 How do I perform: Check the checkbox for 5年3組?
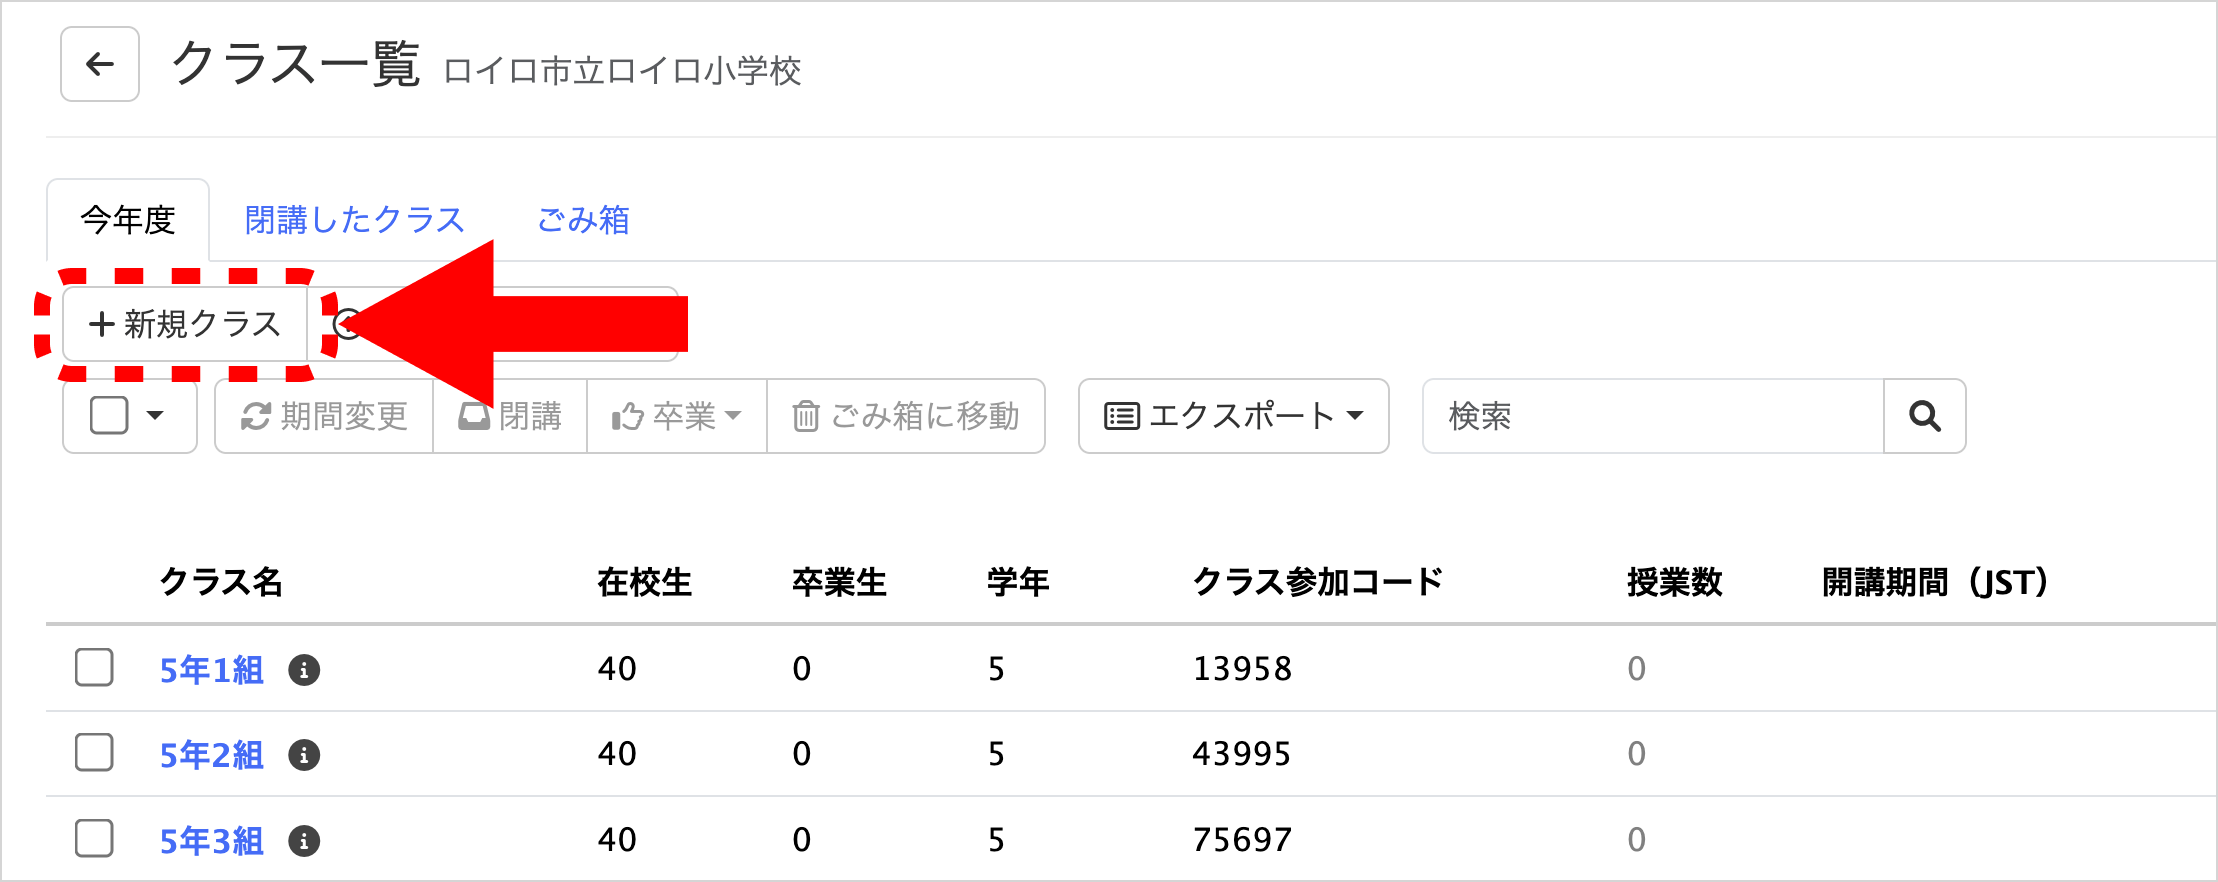pyautogui.click(x=94, y=839)
